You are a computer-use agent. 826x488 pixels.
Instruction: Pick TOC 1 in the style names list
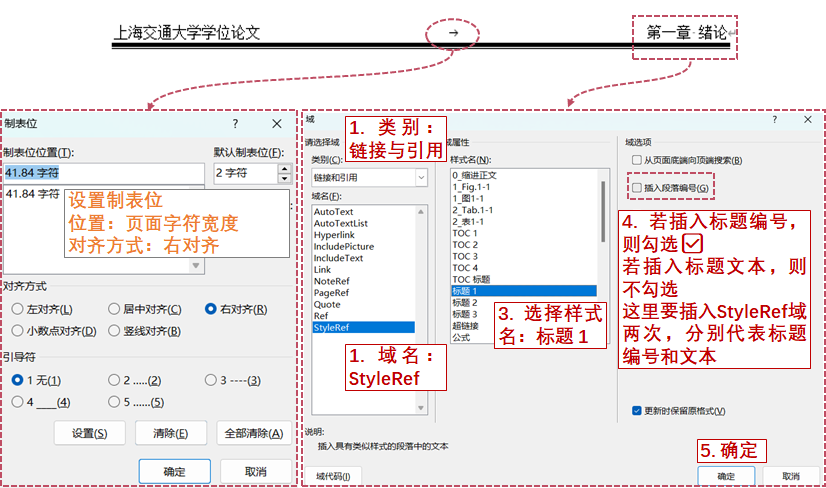465,233
